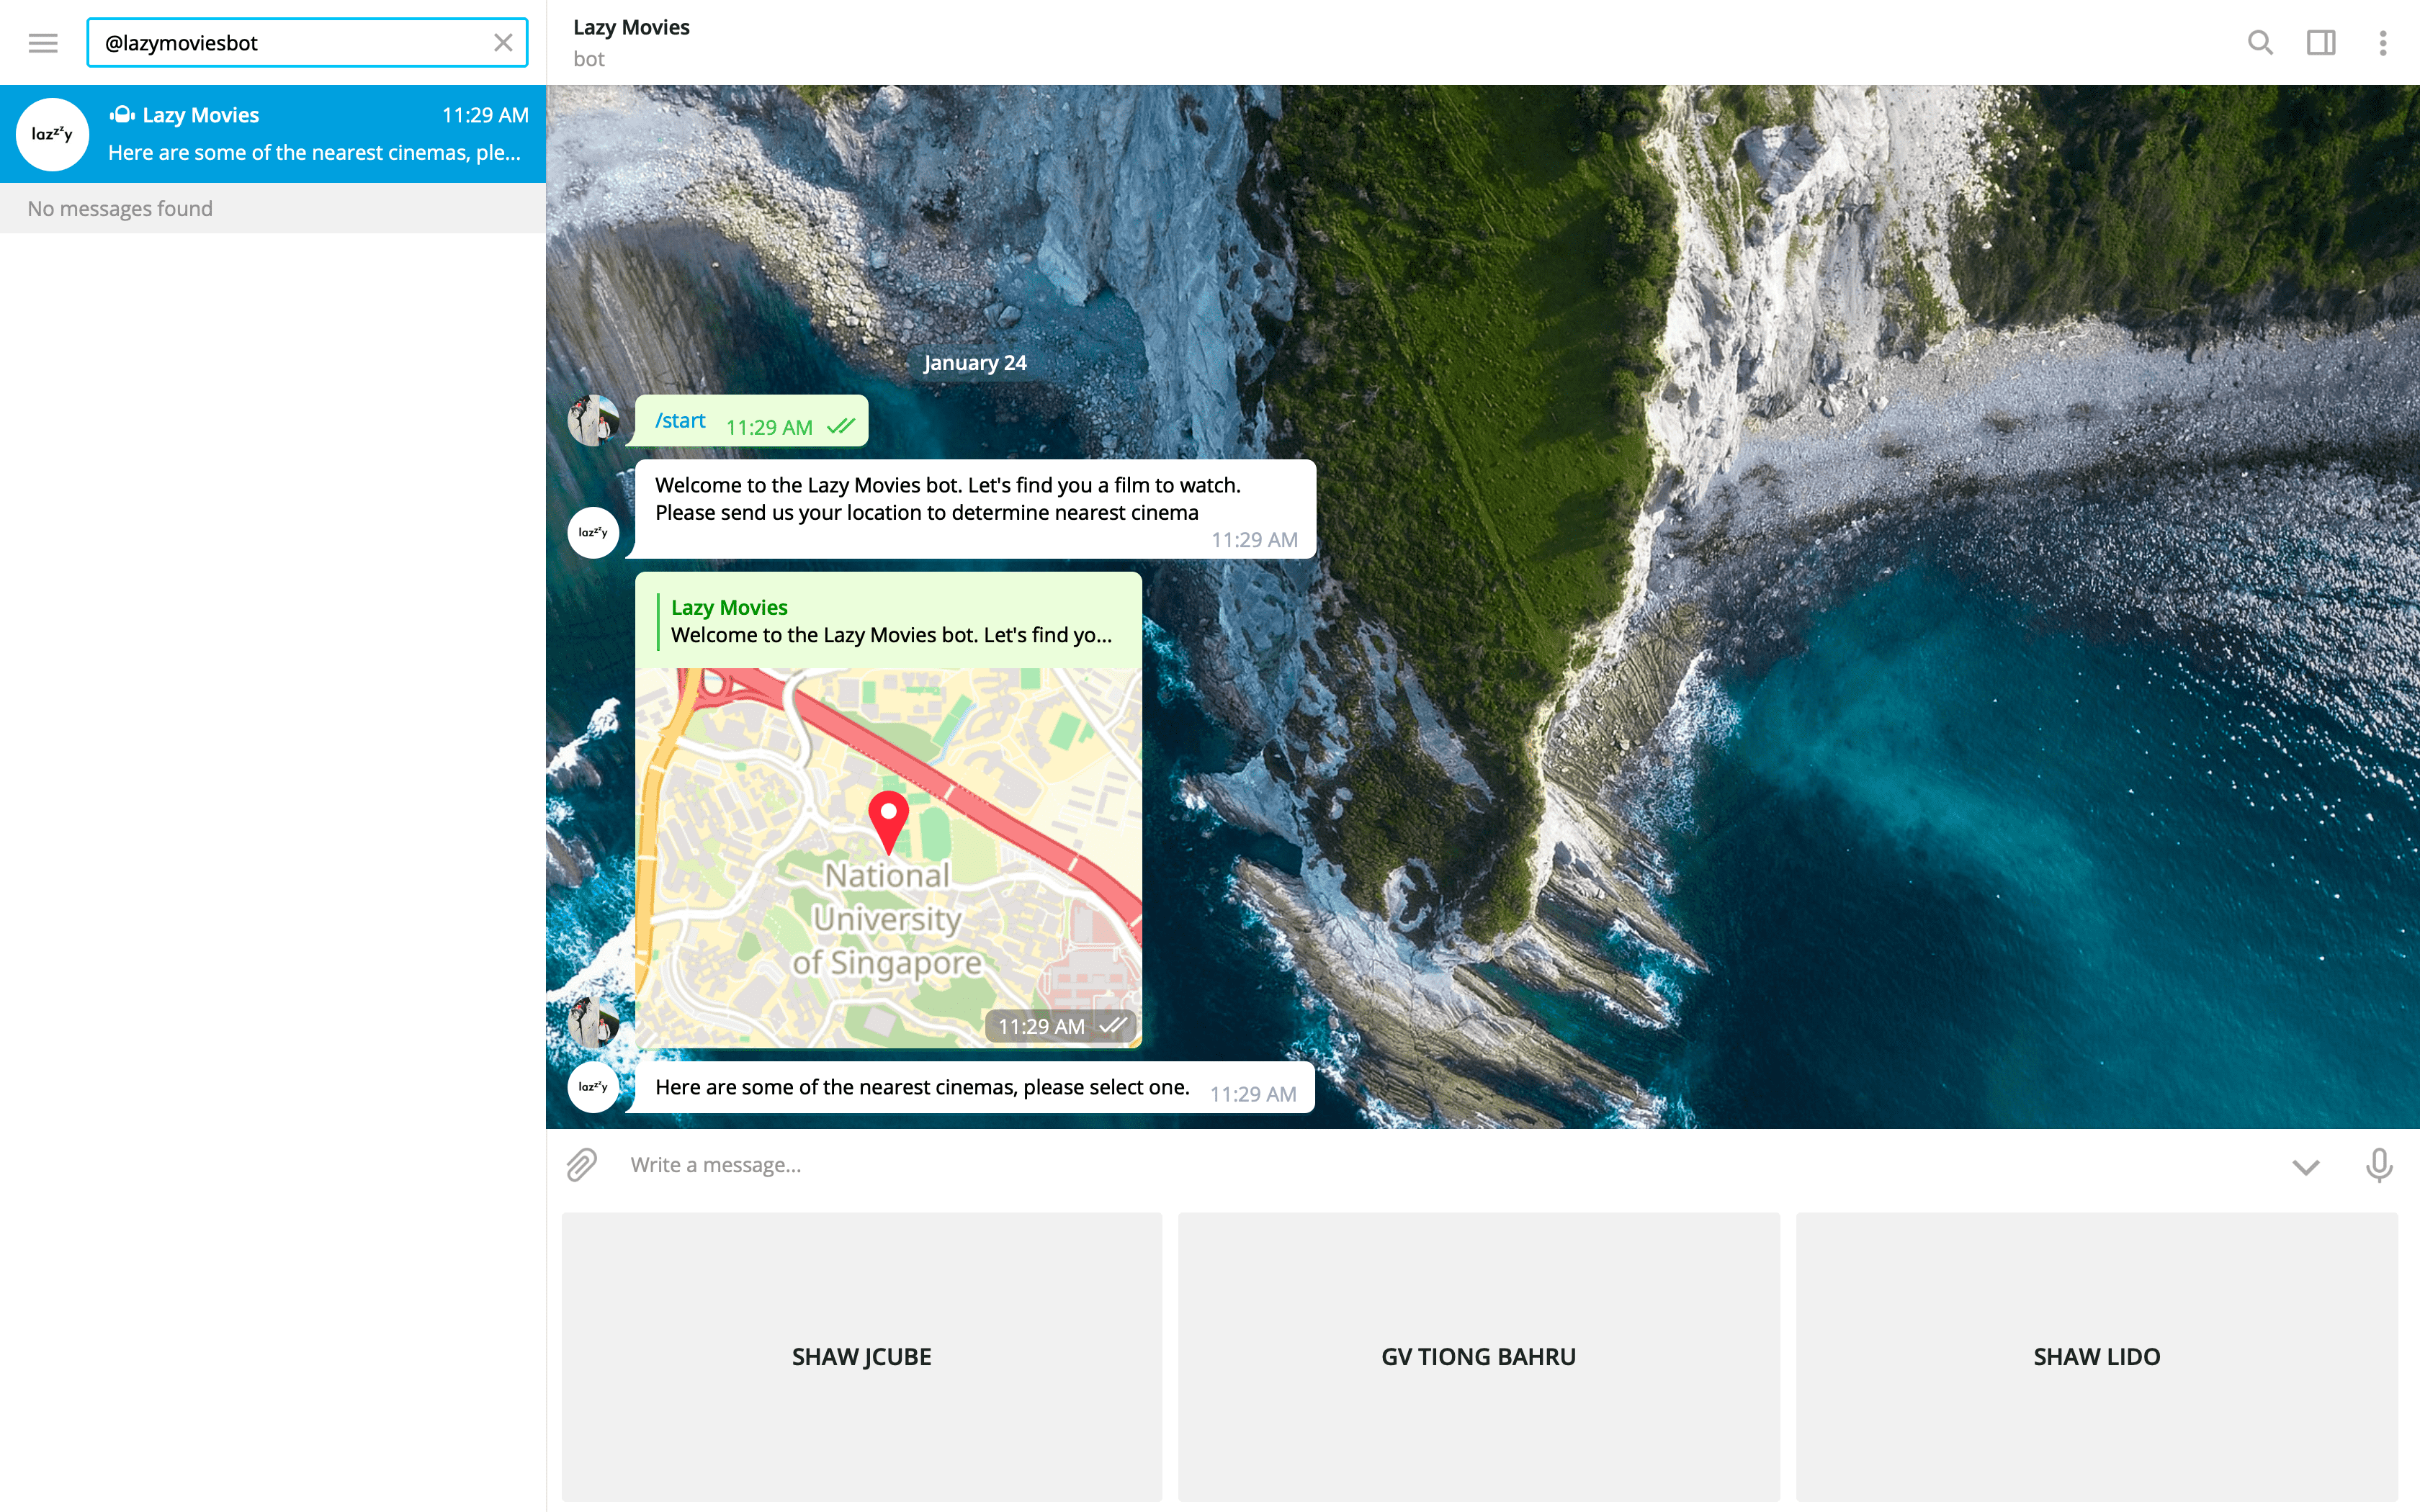Open the hamburger main menu

pyautogui.click(x=43, y=43)
